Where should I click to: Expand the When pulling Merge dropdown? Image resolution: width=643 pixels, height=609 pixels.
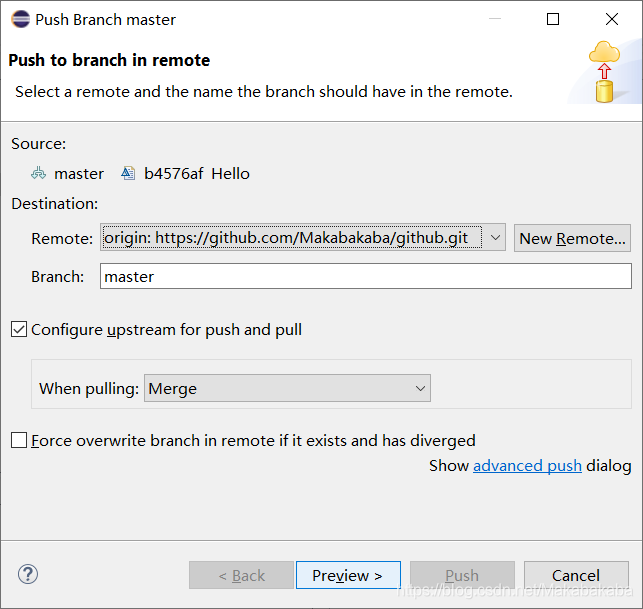[x=420, y=388]
